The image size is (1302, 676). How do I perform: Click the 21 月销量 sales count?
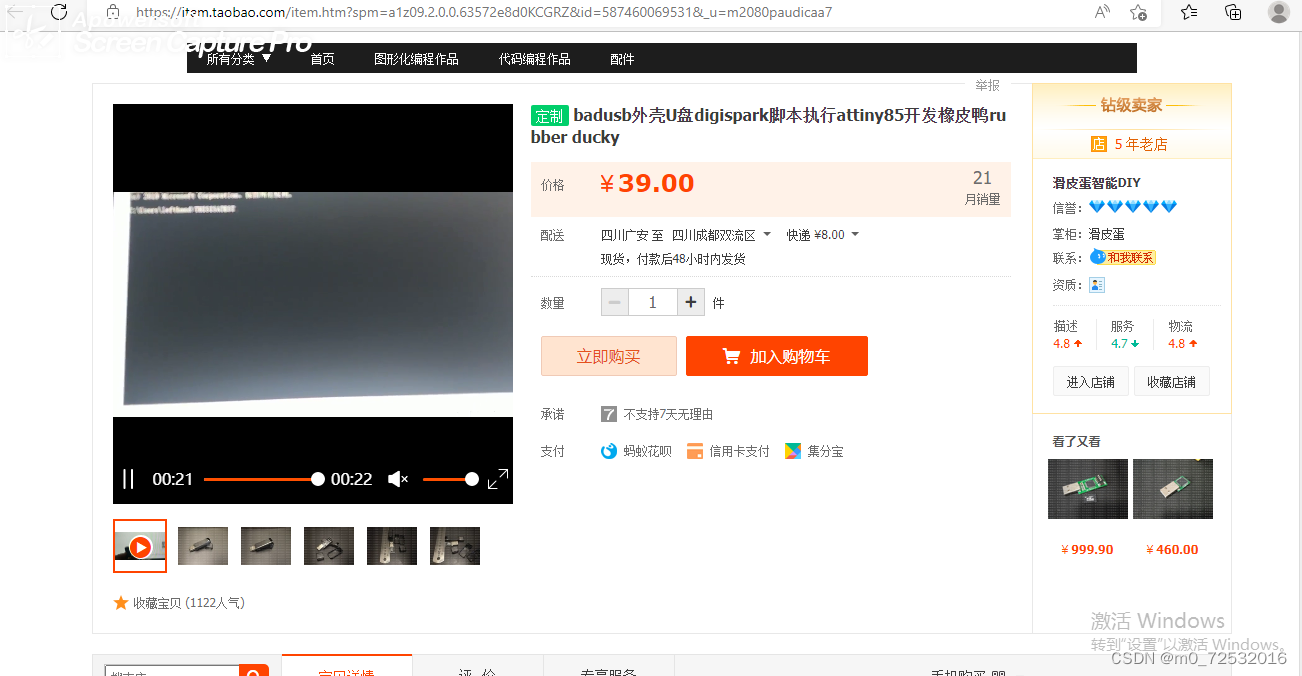tap(982, 187)
